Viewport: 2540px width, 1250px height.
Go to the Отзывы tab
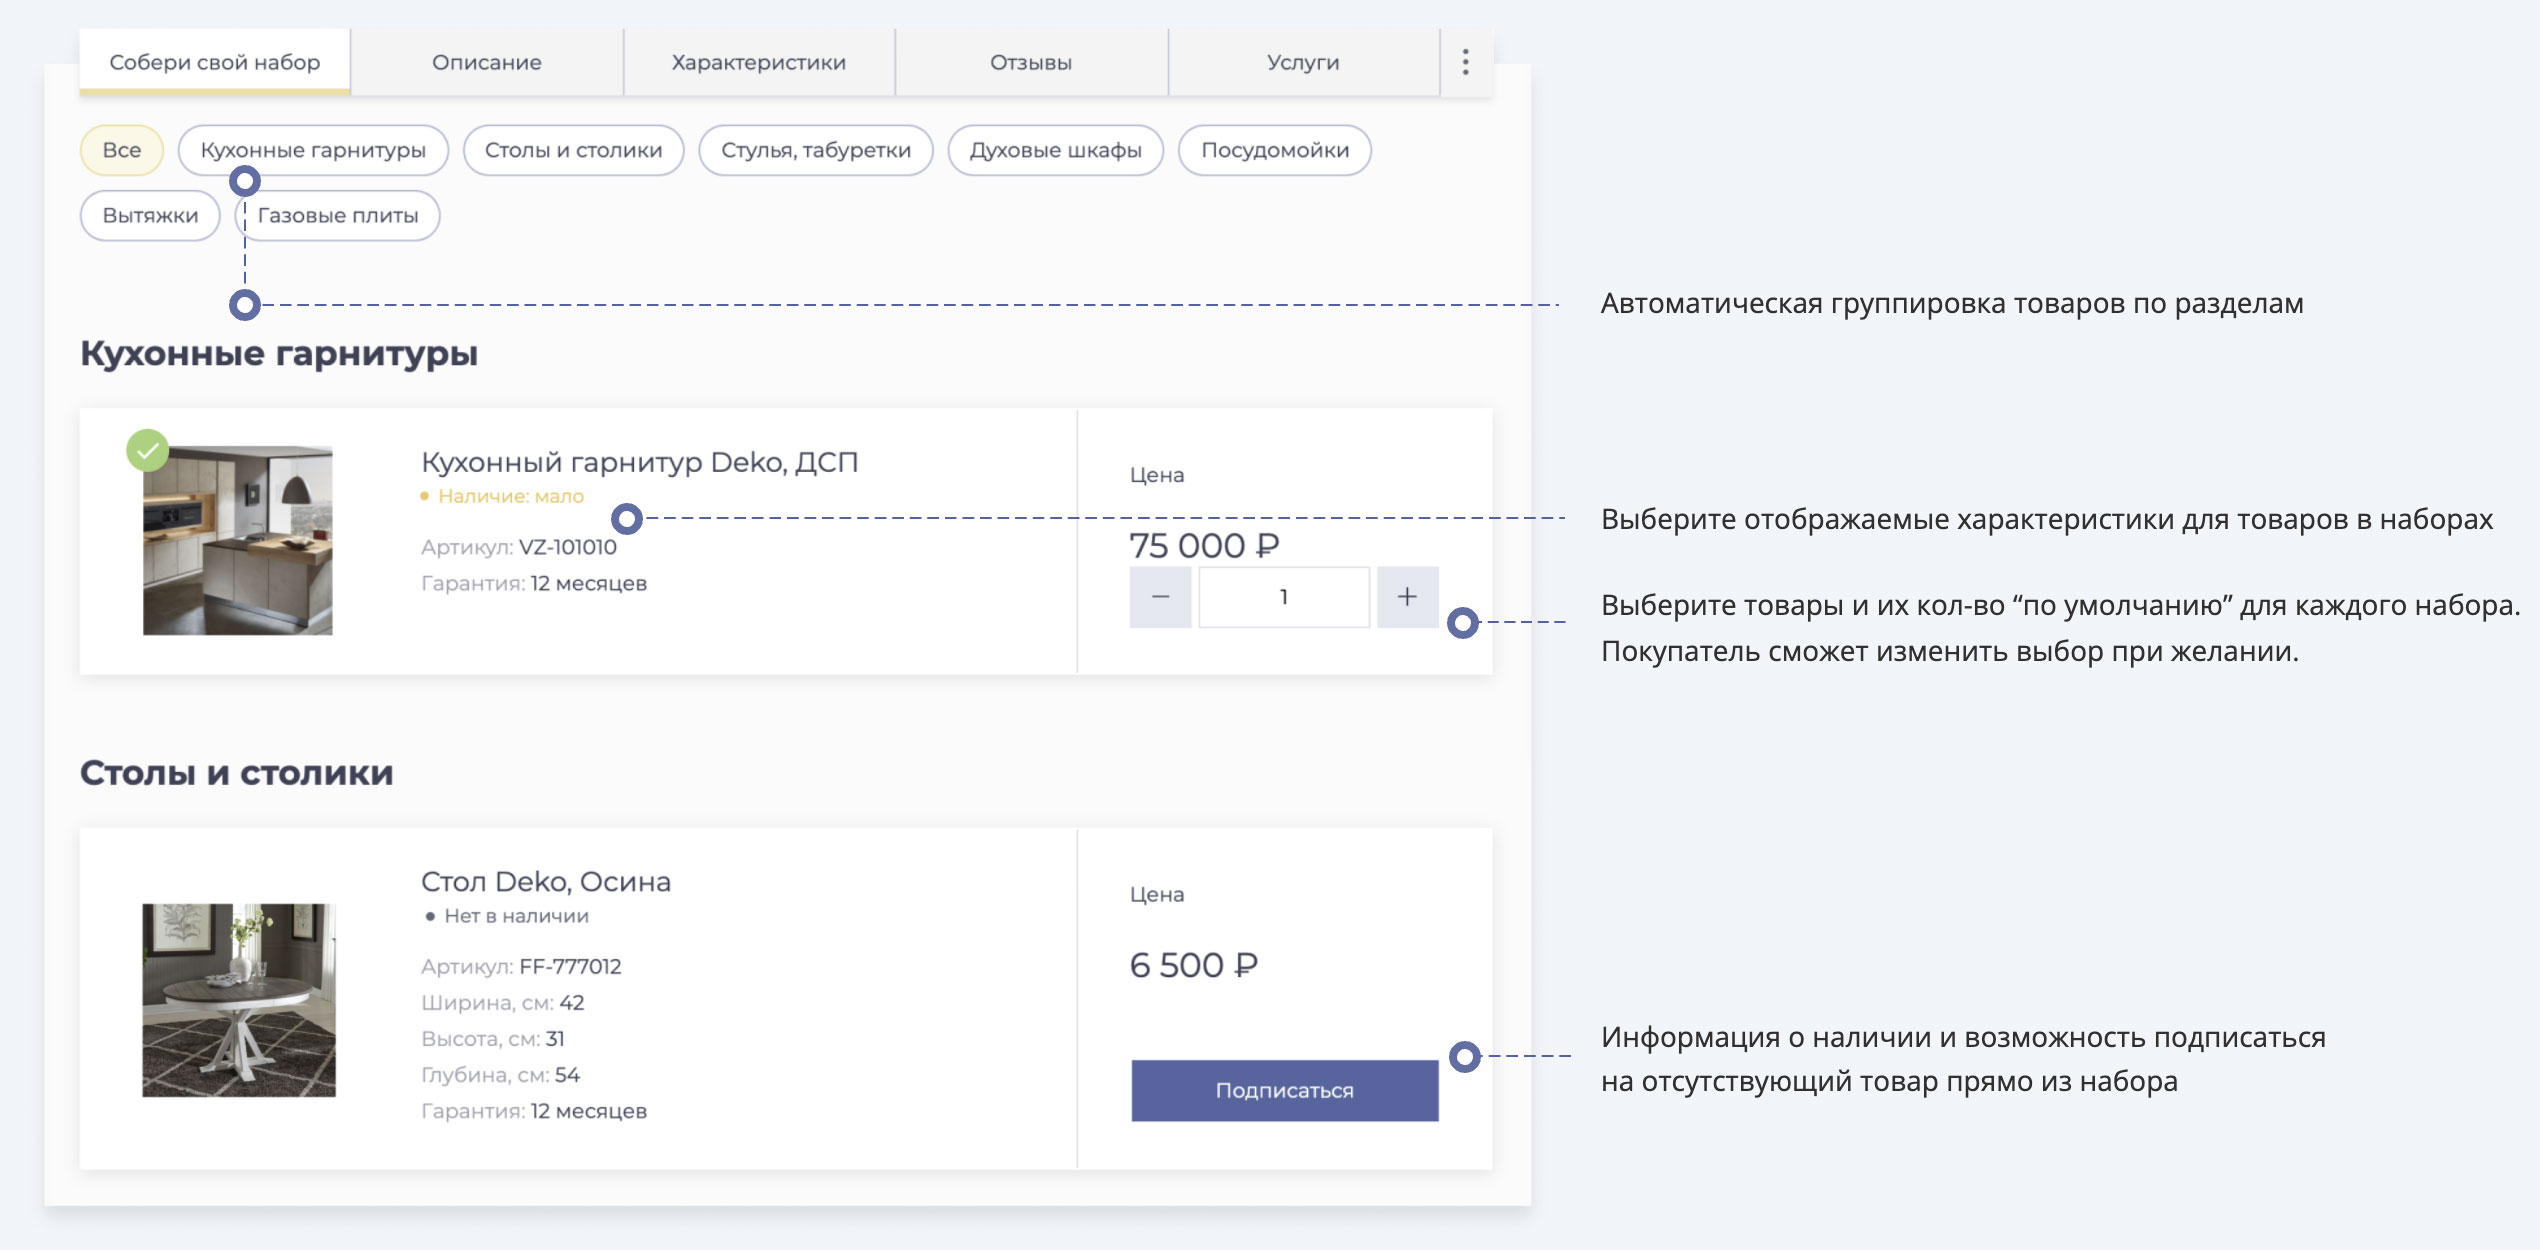pyautogui.click(x=1030, y=62)
